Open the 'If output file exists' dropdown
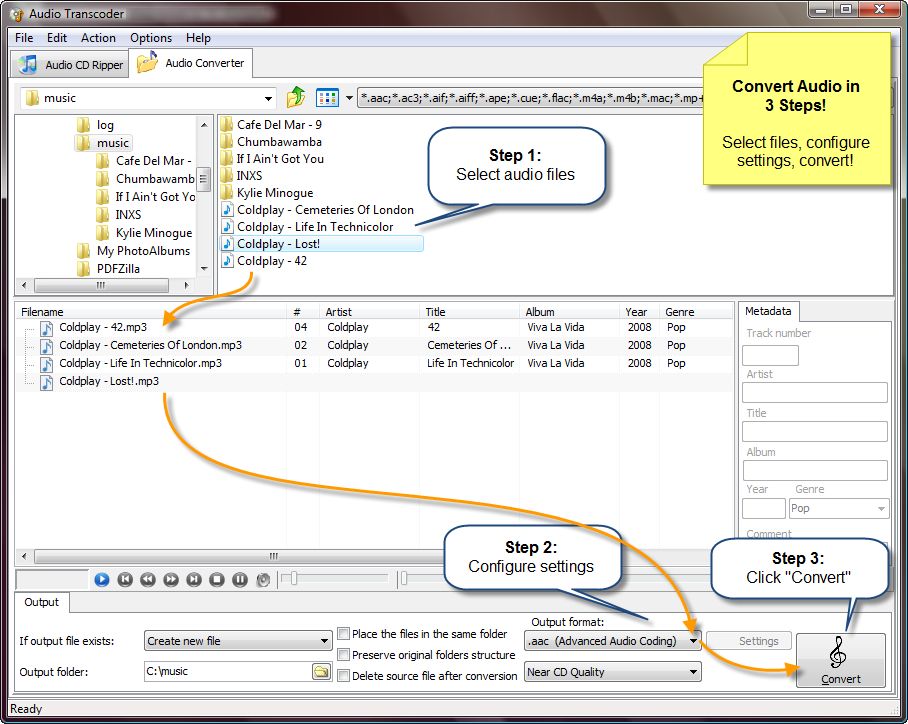 coord(325,640)
